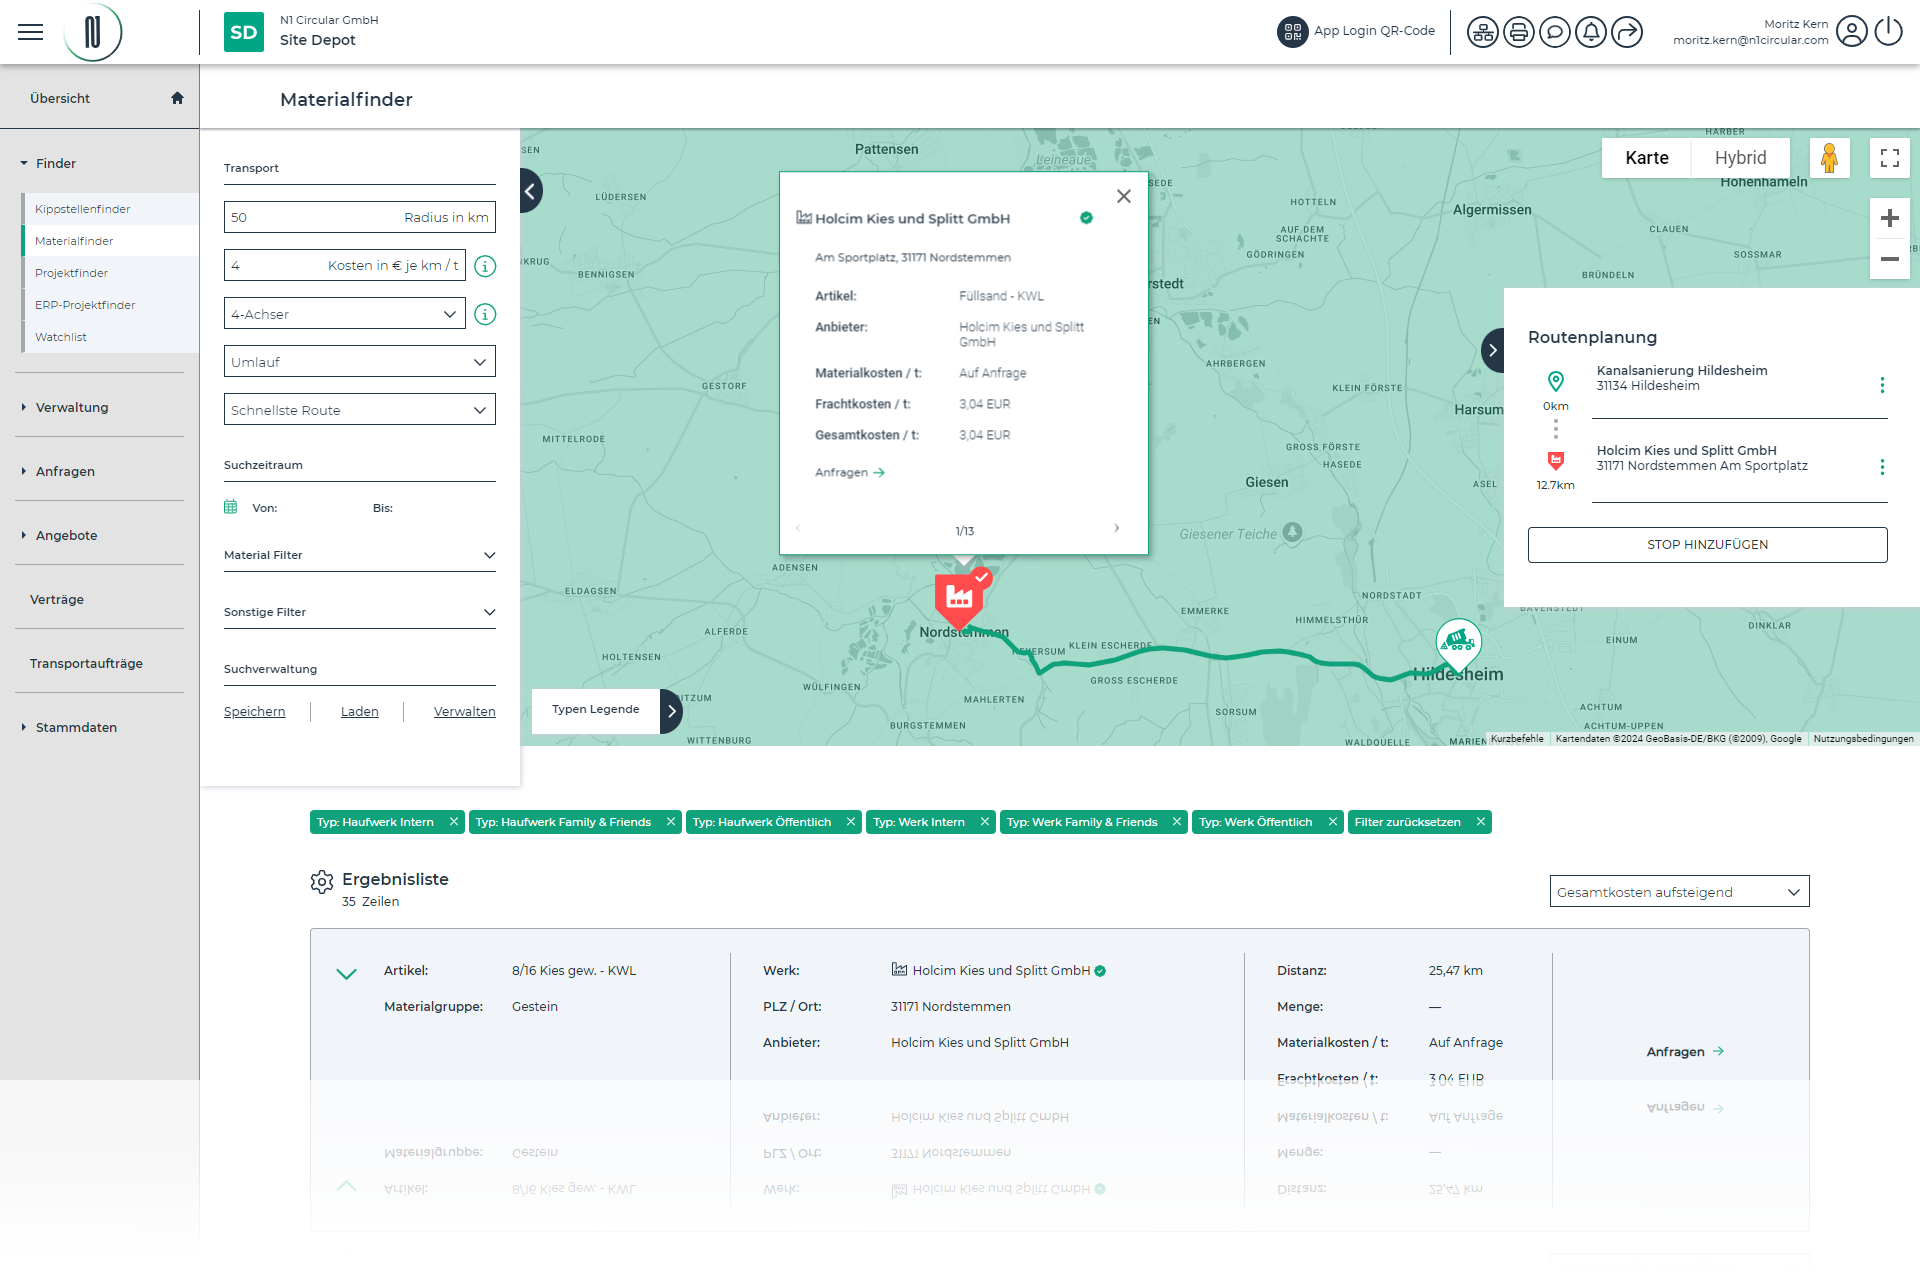Viewport: 1920px width, 1277px height.
Task: Remove Typ: Werk Öffentlich filter chip
Action: pyautogui.click(x=1332, y=822)
